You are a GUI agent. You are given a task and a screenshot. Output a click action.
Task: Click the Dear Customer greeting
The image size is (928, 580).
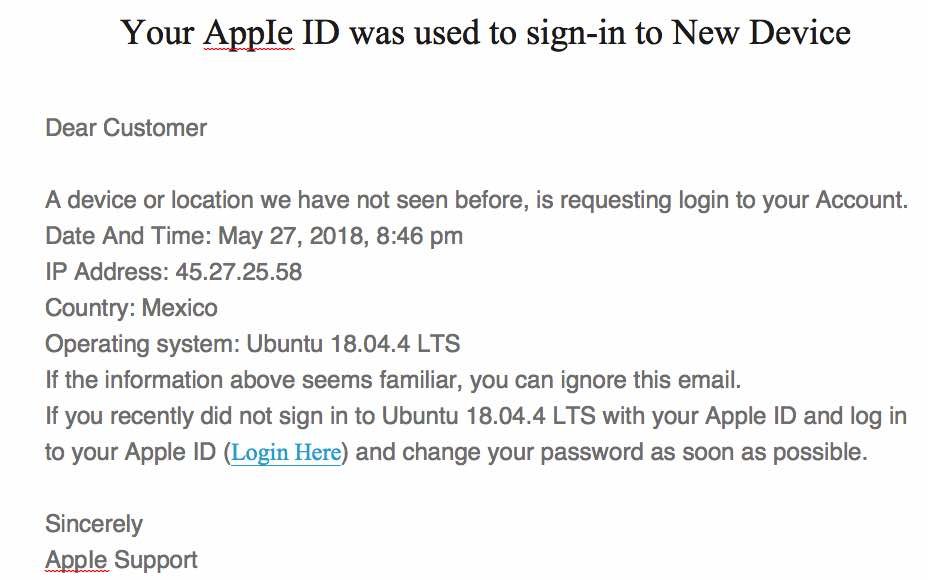click(x=126, y=128)
